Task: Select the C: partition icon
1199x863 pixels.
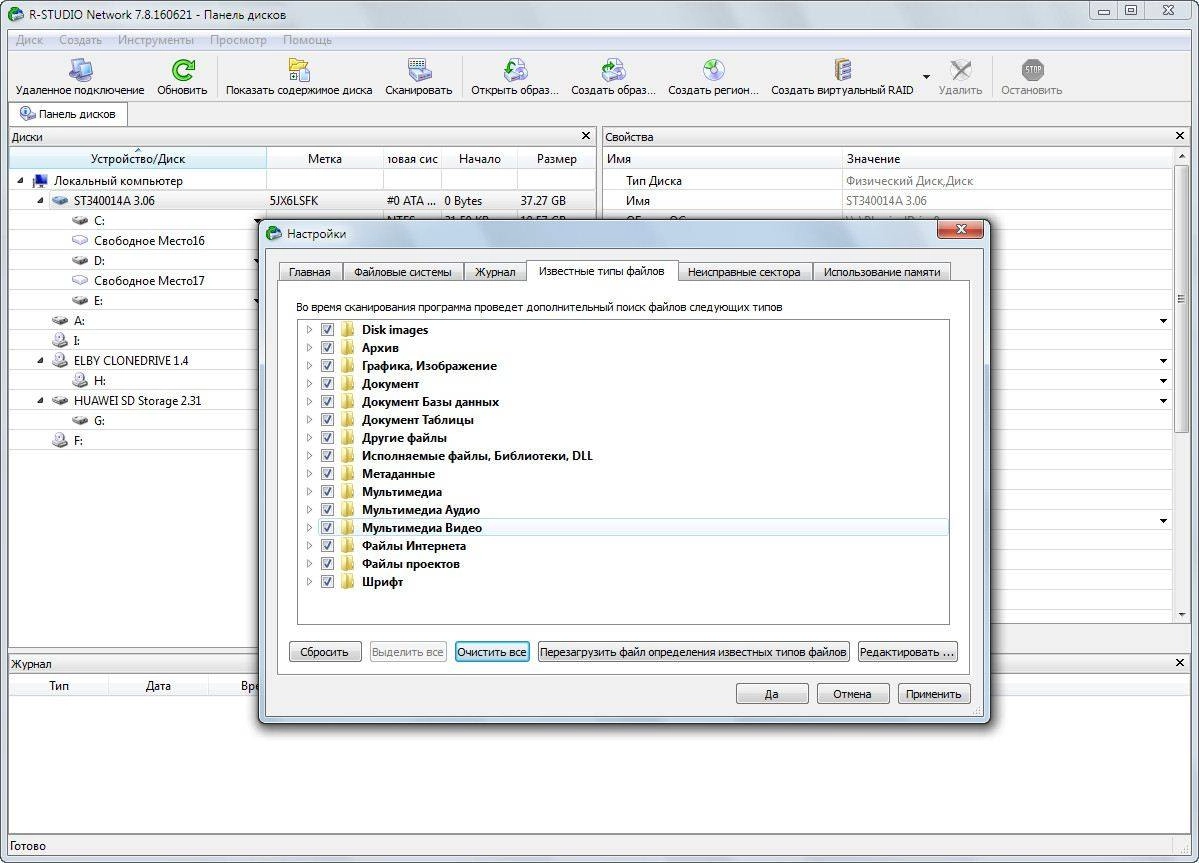Action: pos(80,220)
